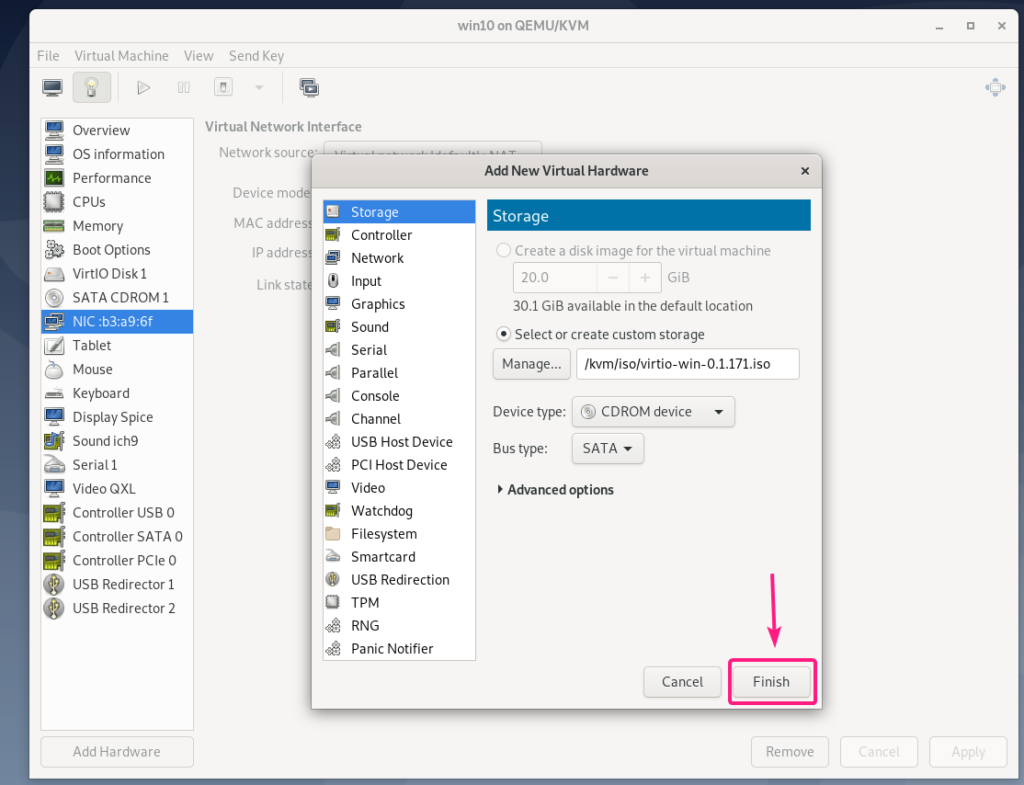Open shutdown options dropdown arrow in toolbar
The image size is (1024, 785).
pos(259,88)
